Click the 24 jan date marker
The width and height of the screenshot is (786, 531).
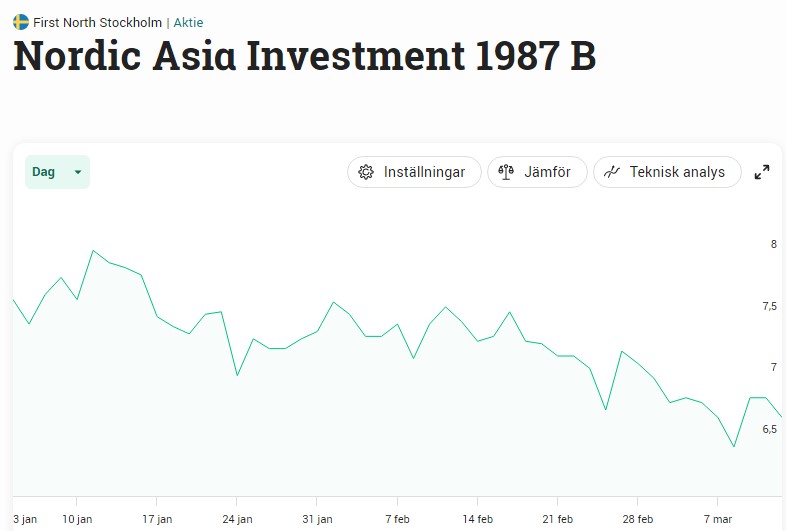click(x=236, y=519)
